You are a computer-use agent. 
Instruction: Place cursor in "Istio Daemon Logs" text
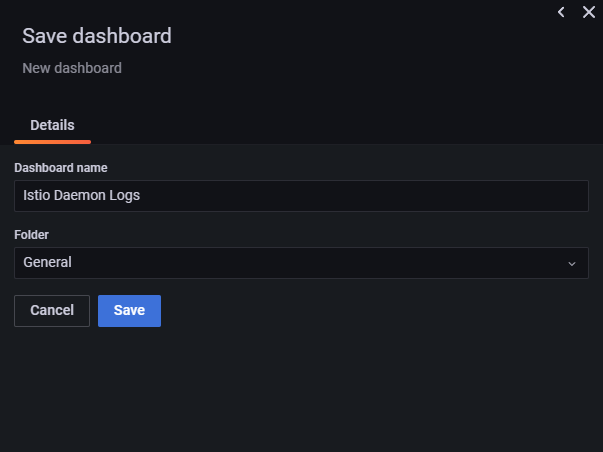point(82,196)
